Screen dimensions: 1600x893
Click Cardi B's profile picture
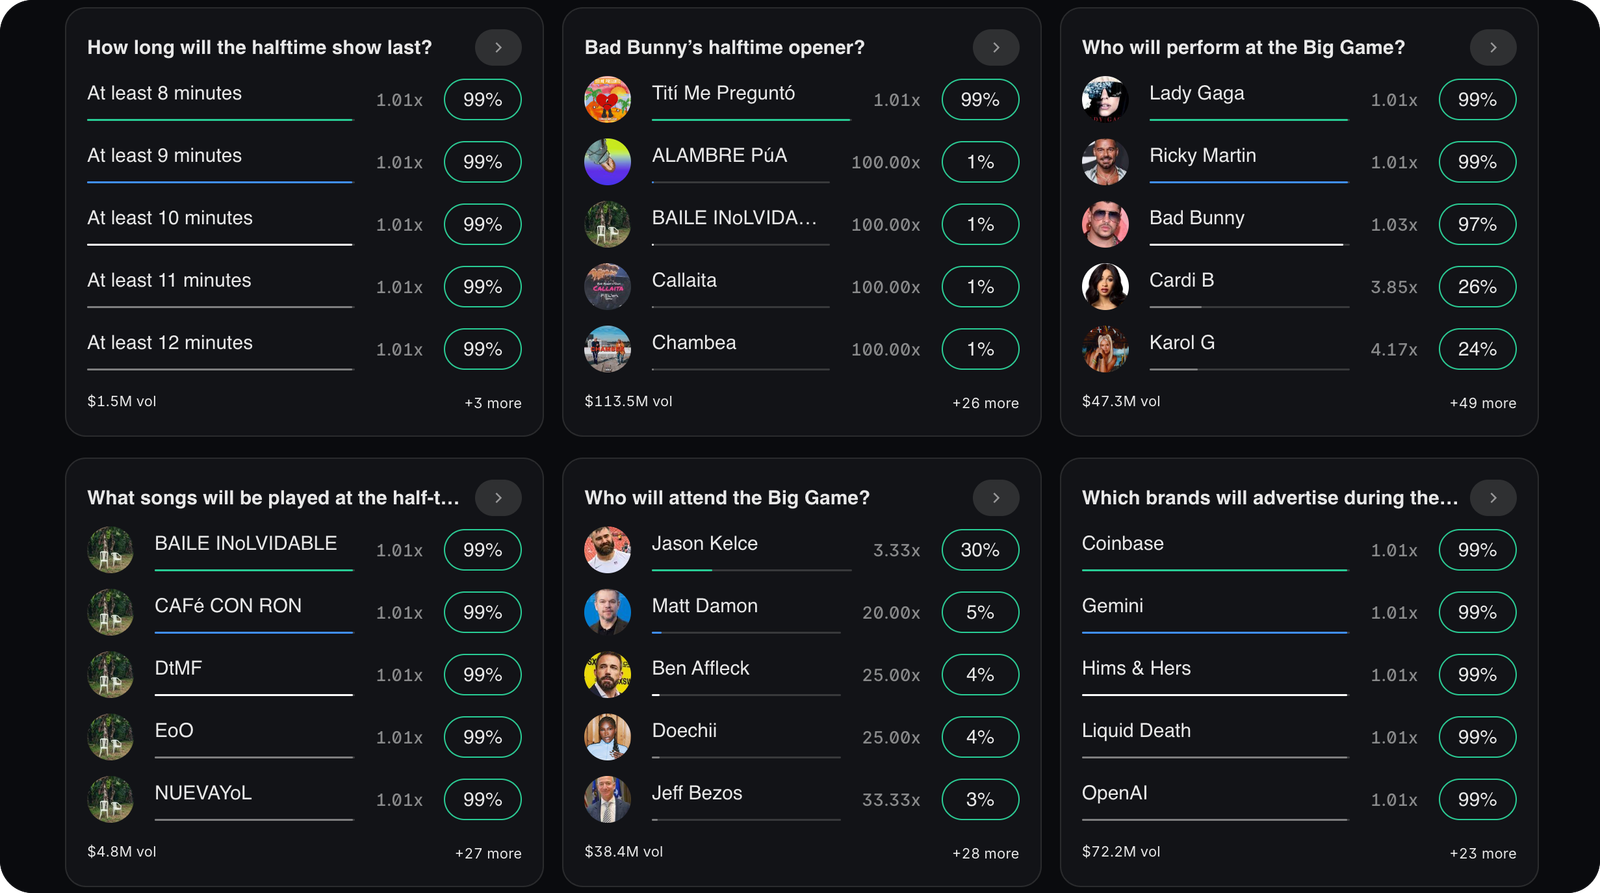point(1105,287)
